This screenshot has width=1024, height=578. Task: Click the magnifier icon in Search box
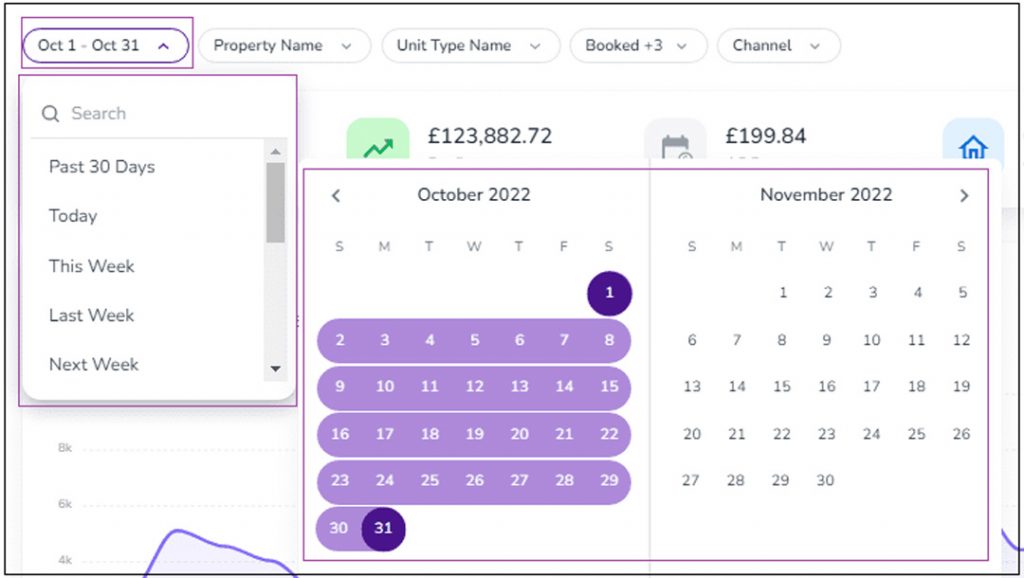tap(50, 114)
